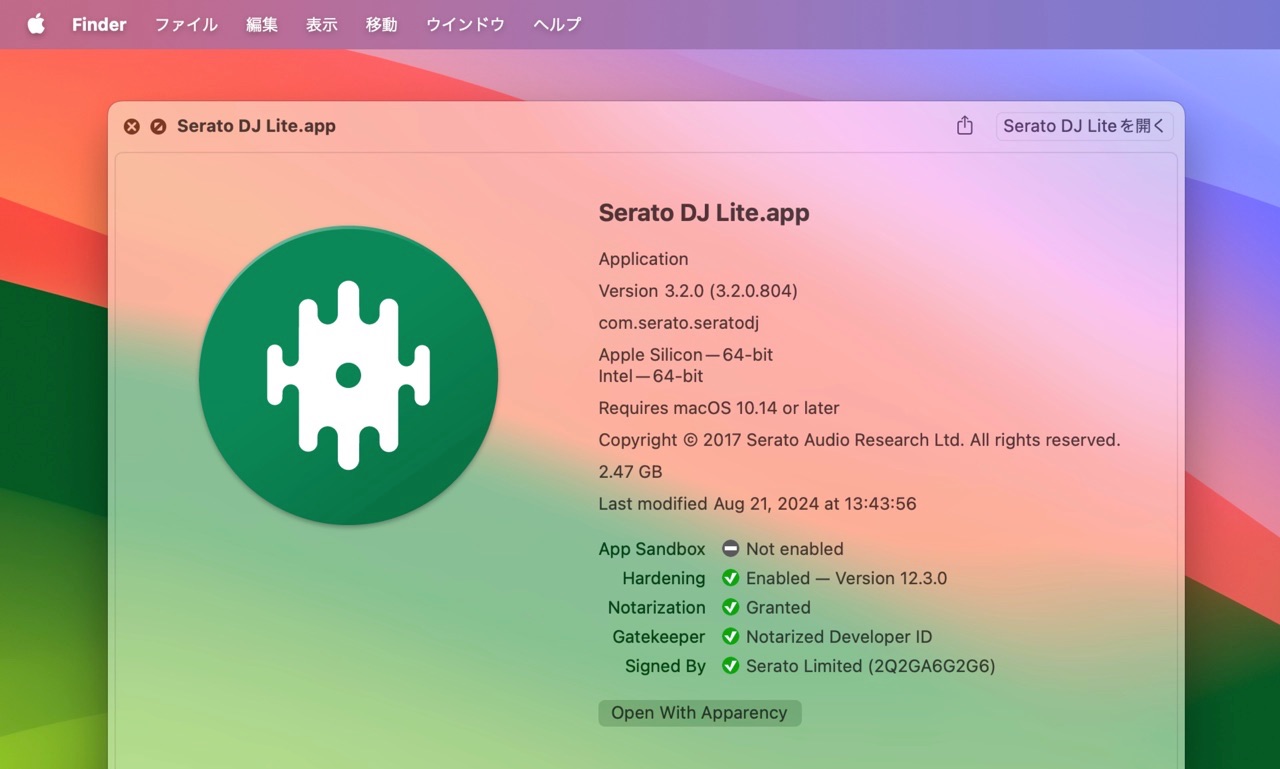Image resolution: width=1280 pixels, height=769 pixels.
Task: Click the Open With Apparency button
Action: [x=700, y=713]
